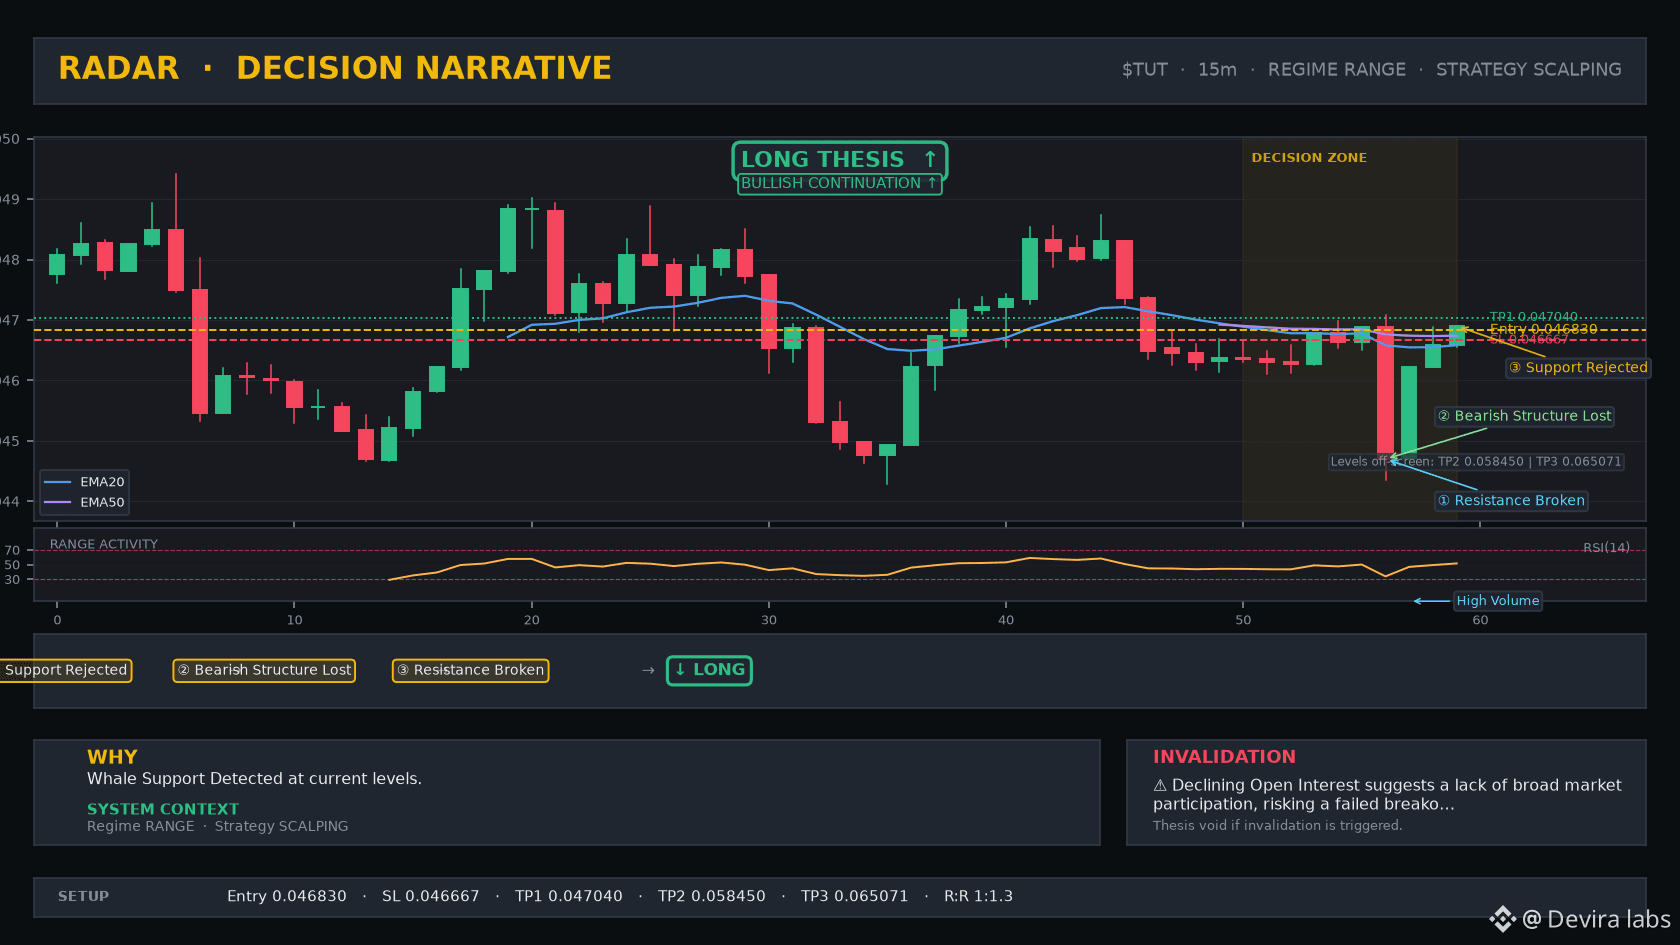Select the Support Rejected chip in the sequence row

pyautogui.click(x=66, y=670)
